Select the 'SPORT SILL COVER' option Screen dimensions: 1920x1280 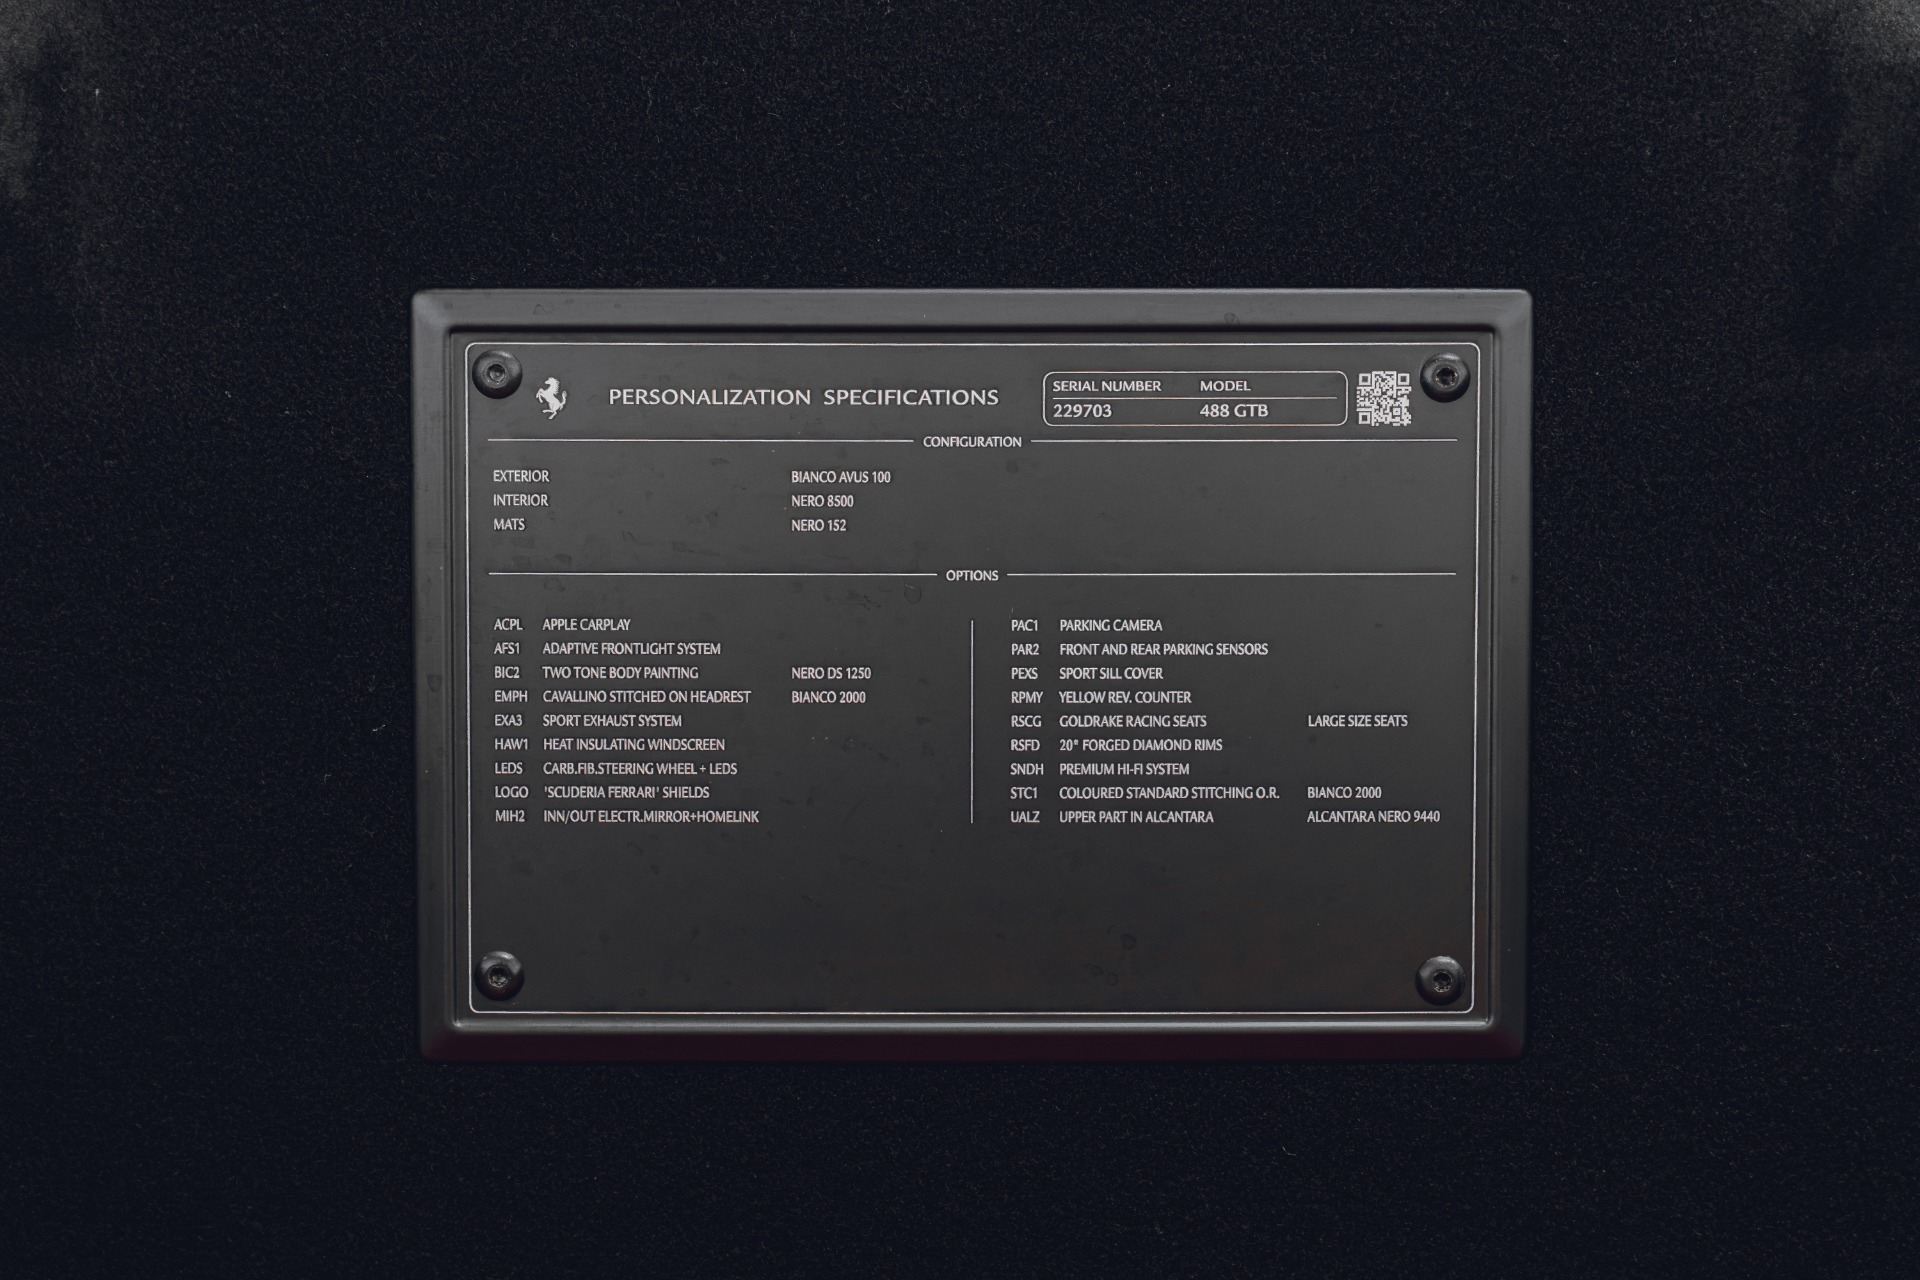(x=1111, y=673)
